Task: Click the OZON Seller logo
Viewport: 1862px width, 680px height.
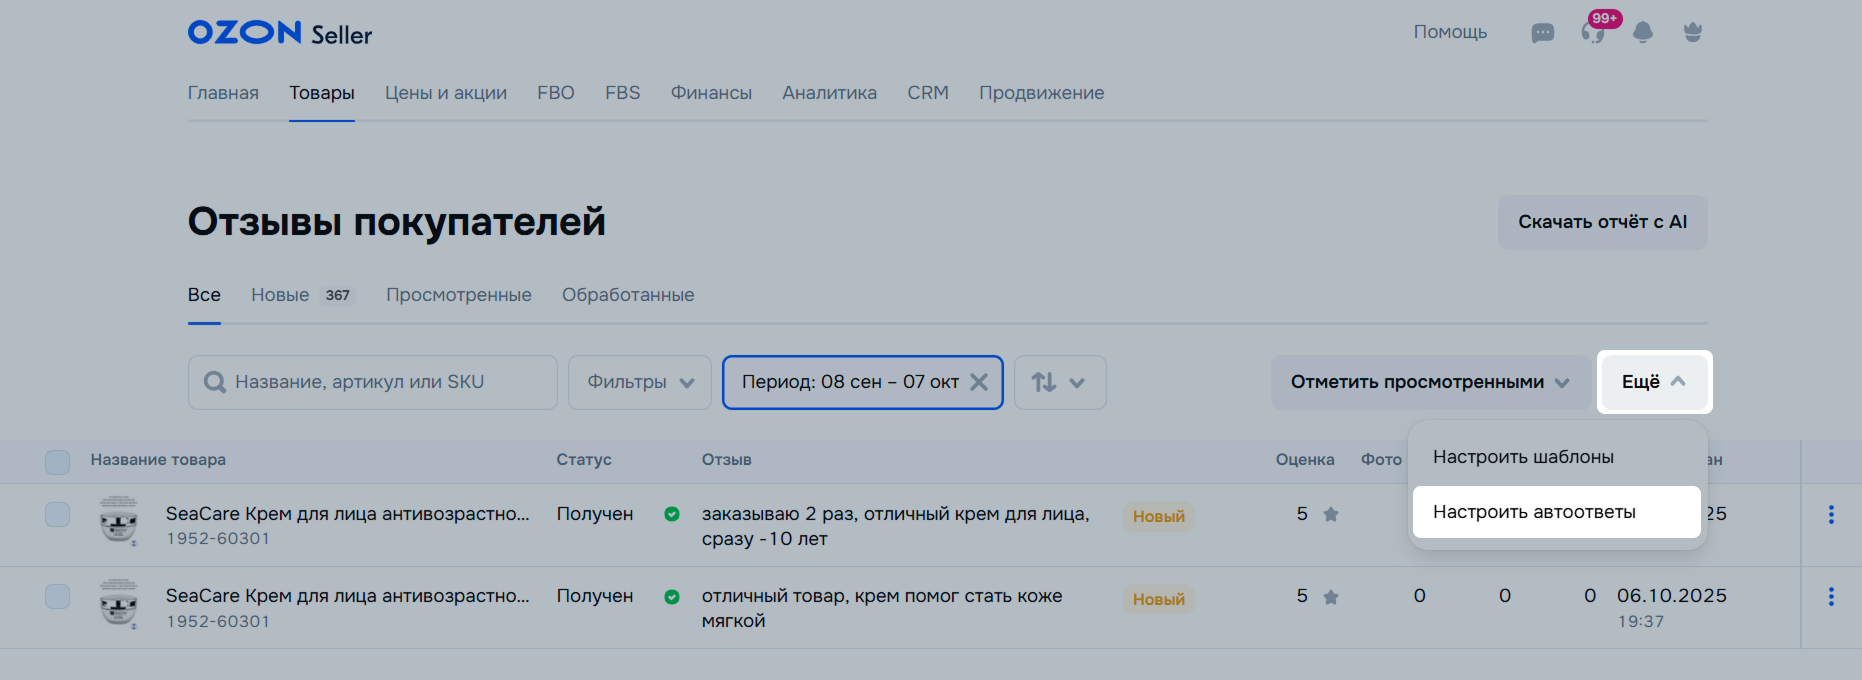Action: pyautogui.click(x=279, y=33)
